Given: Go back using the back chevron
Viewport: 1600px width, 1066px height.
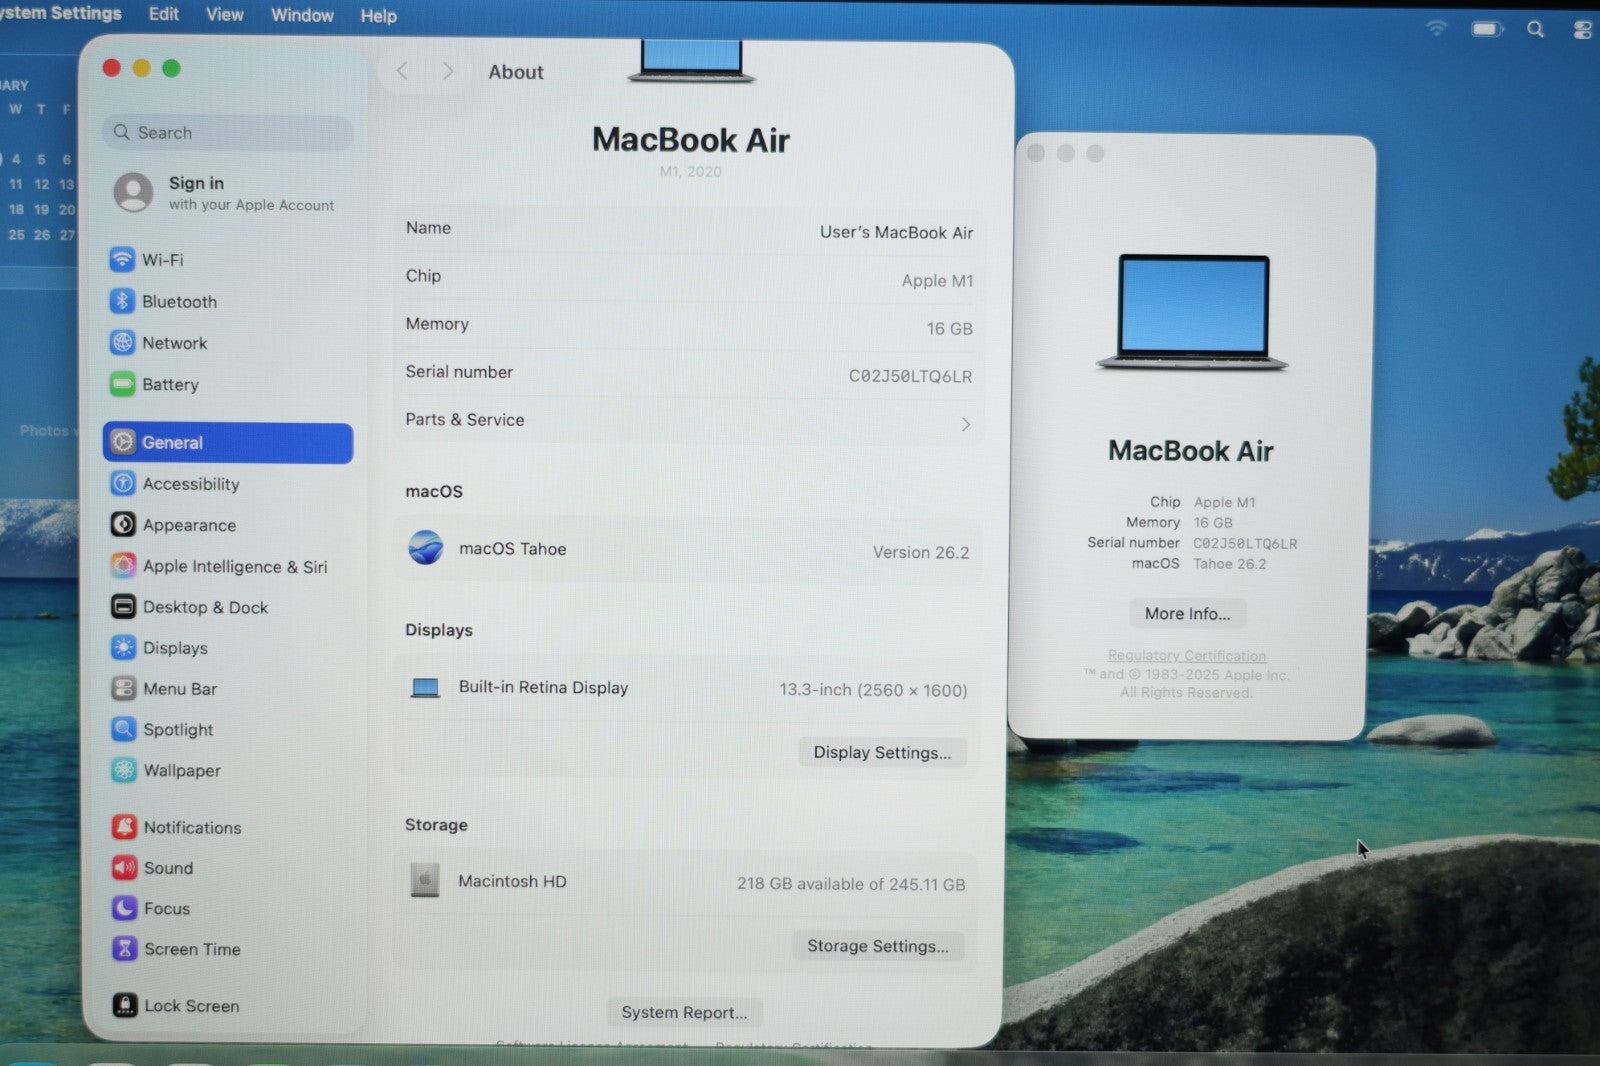Looking at the screenshot, I should click(x=402, y=71).
